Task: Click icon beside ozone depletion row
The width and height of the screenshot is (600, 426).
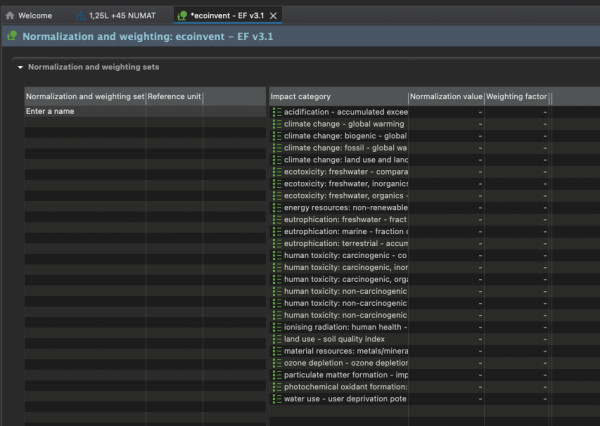Action: click(x=277, y=363)
